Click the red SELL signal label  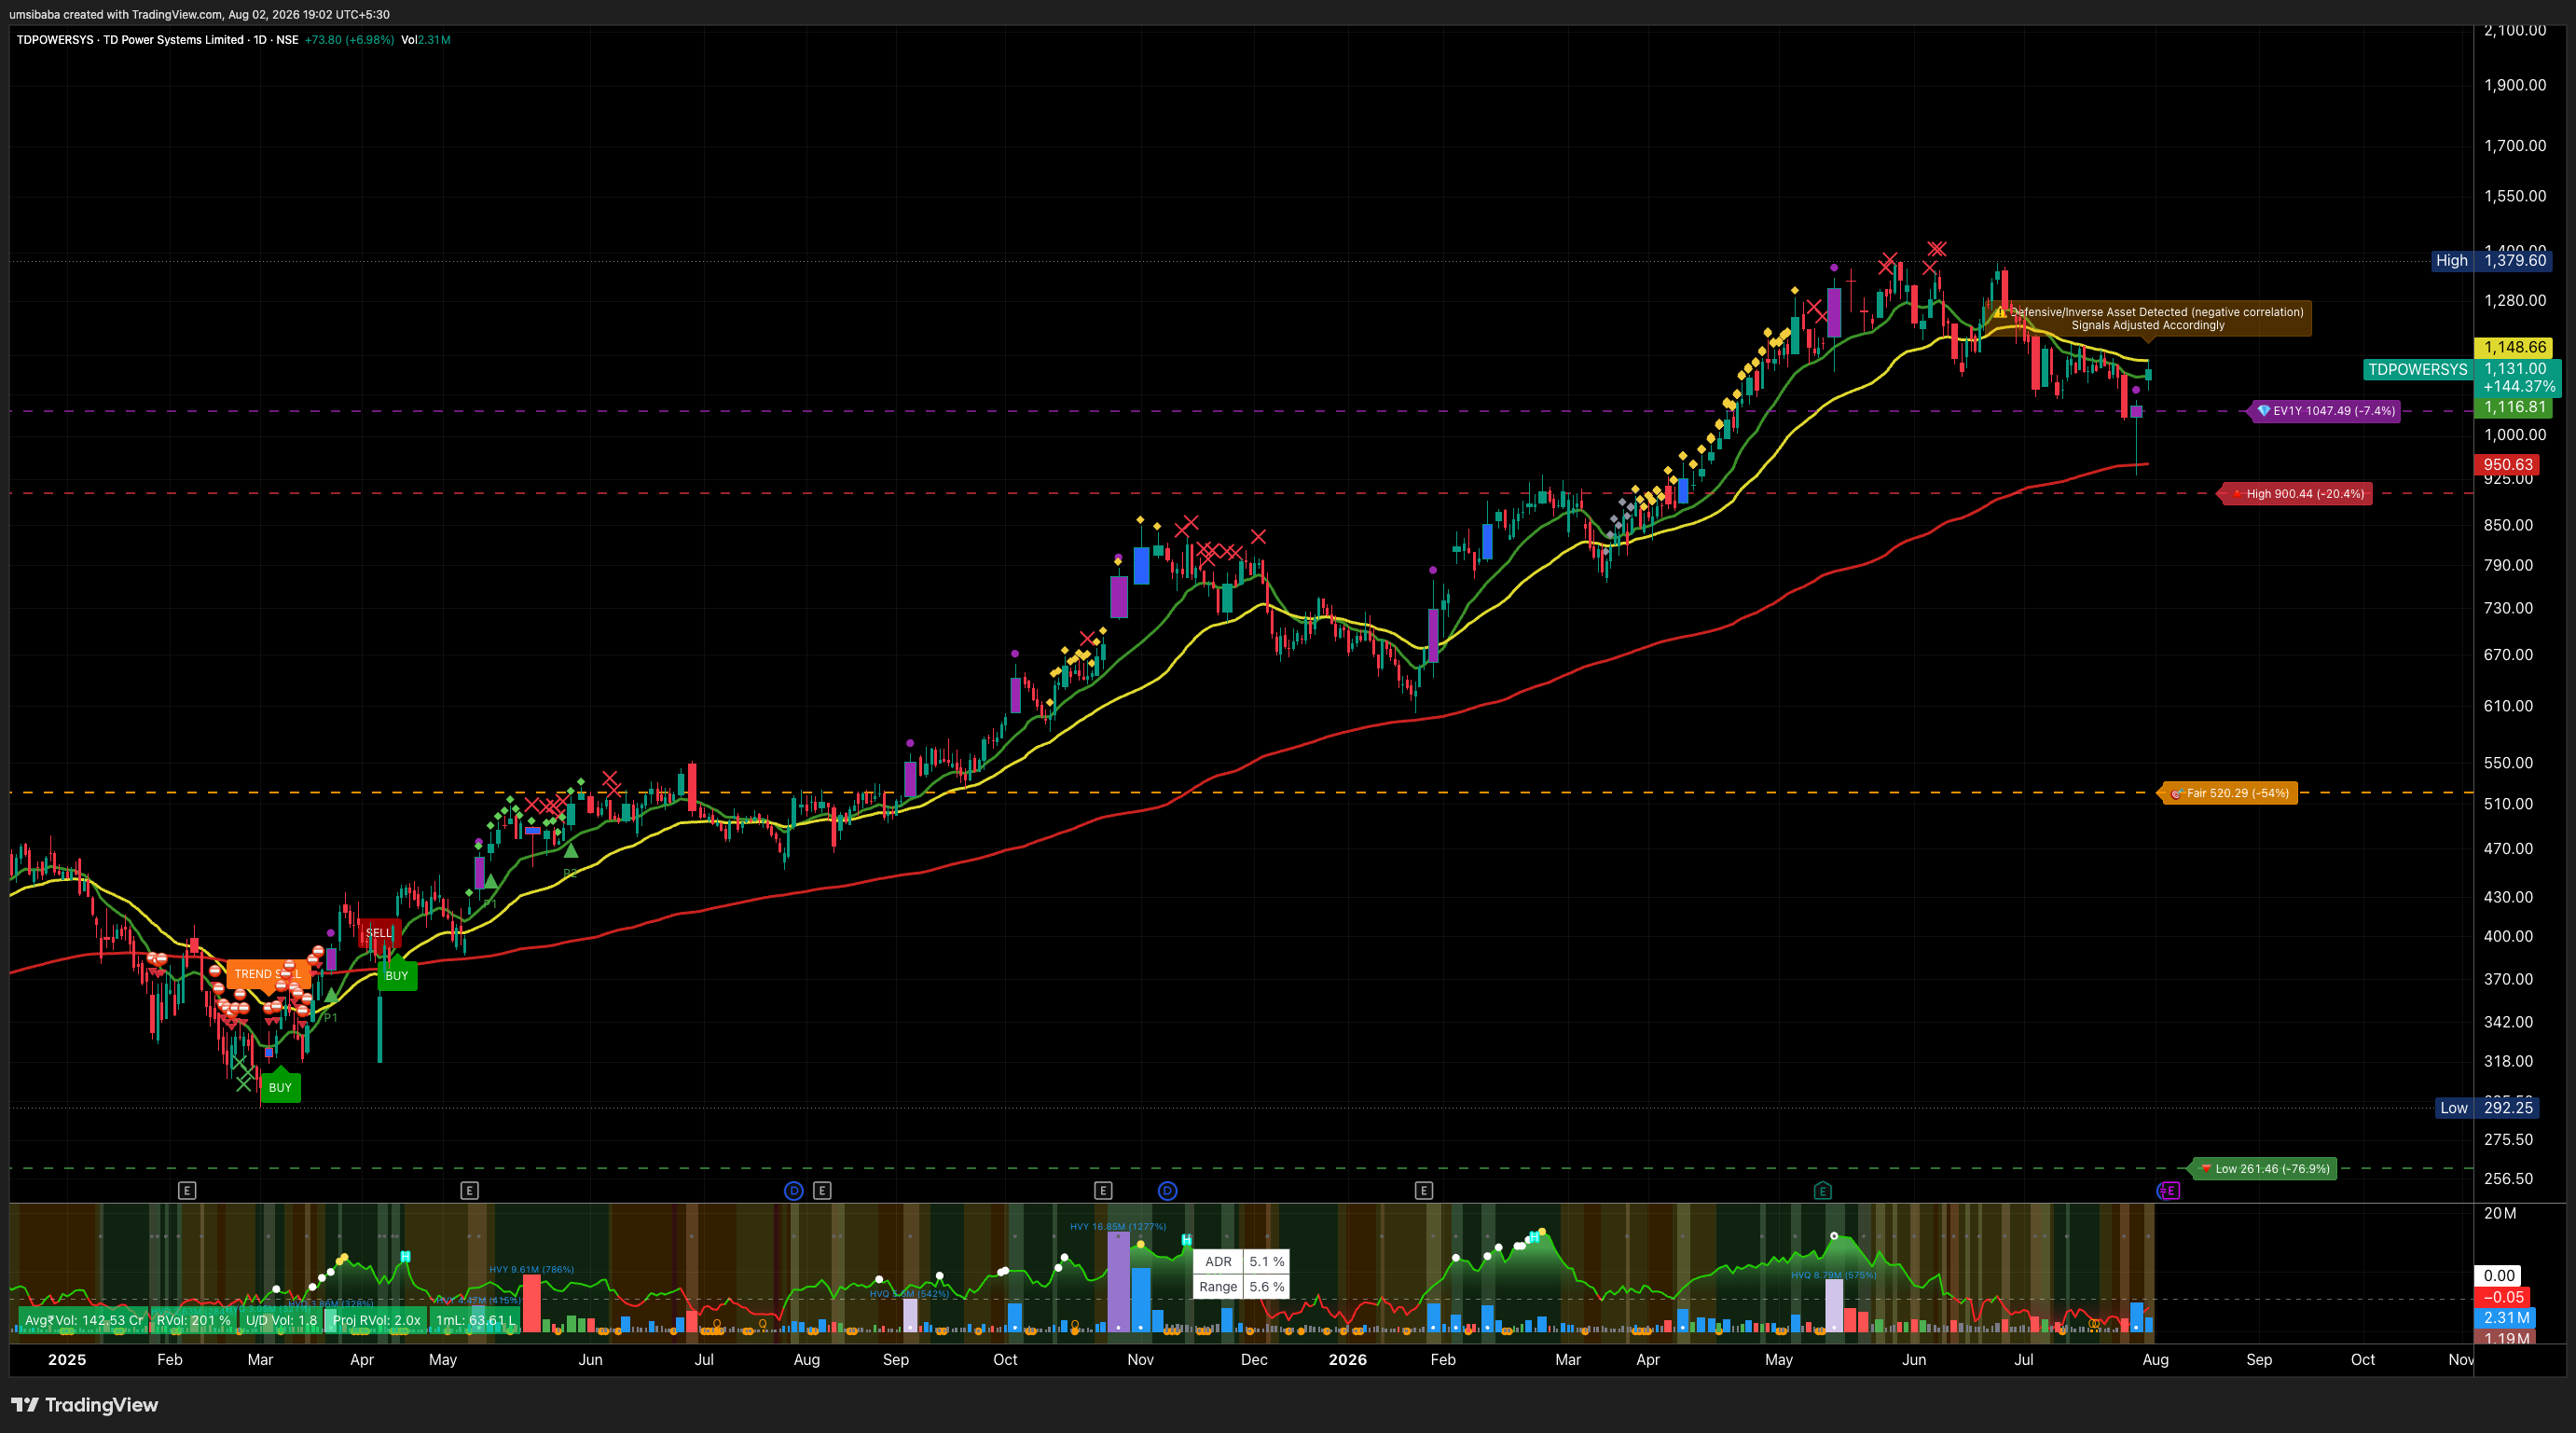[x=379, y=932]
